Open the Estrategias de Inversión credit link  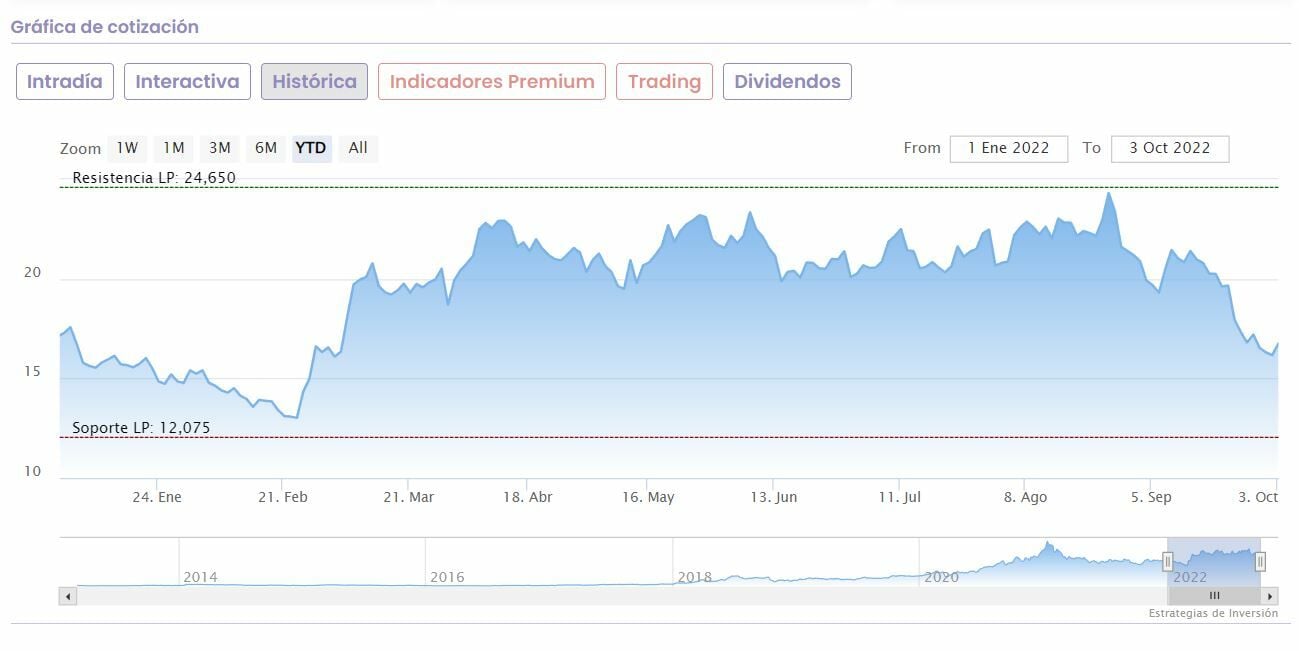(x=1212, y=614)
